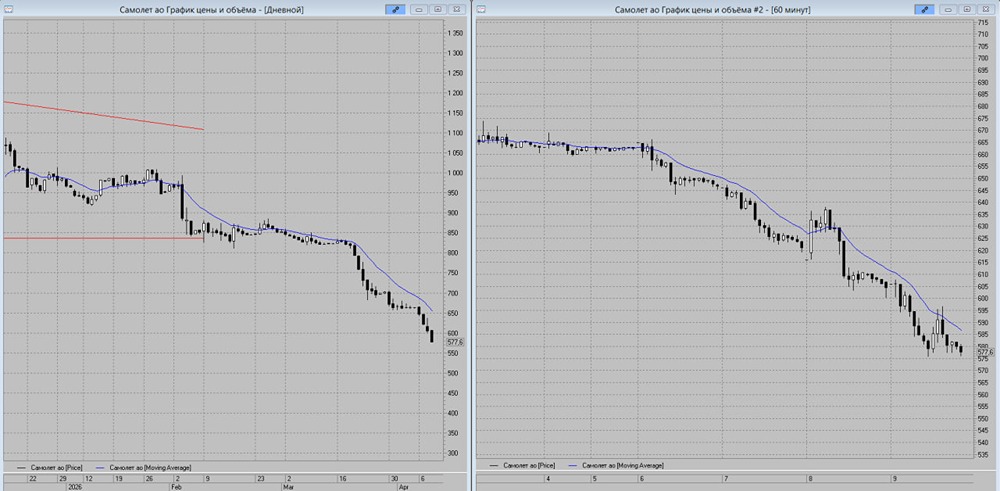Click date 8 on the 60-minute time axis
Viewport: 1000px width, 491px height.
811,478
